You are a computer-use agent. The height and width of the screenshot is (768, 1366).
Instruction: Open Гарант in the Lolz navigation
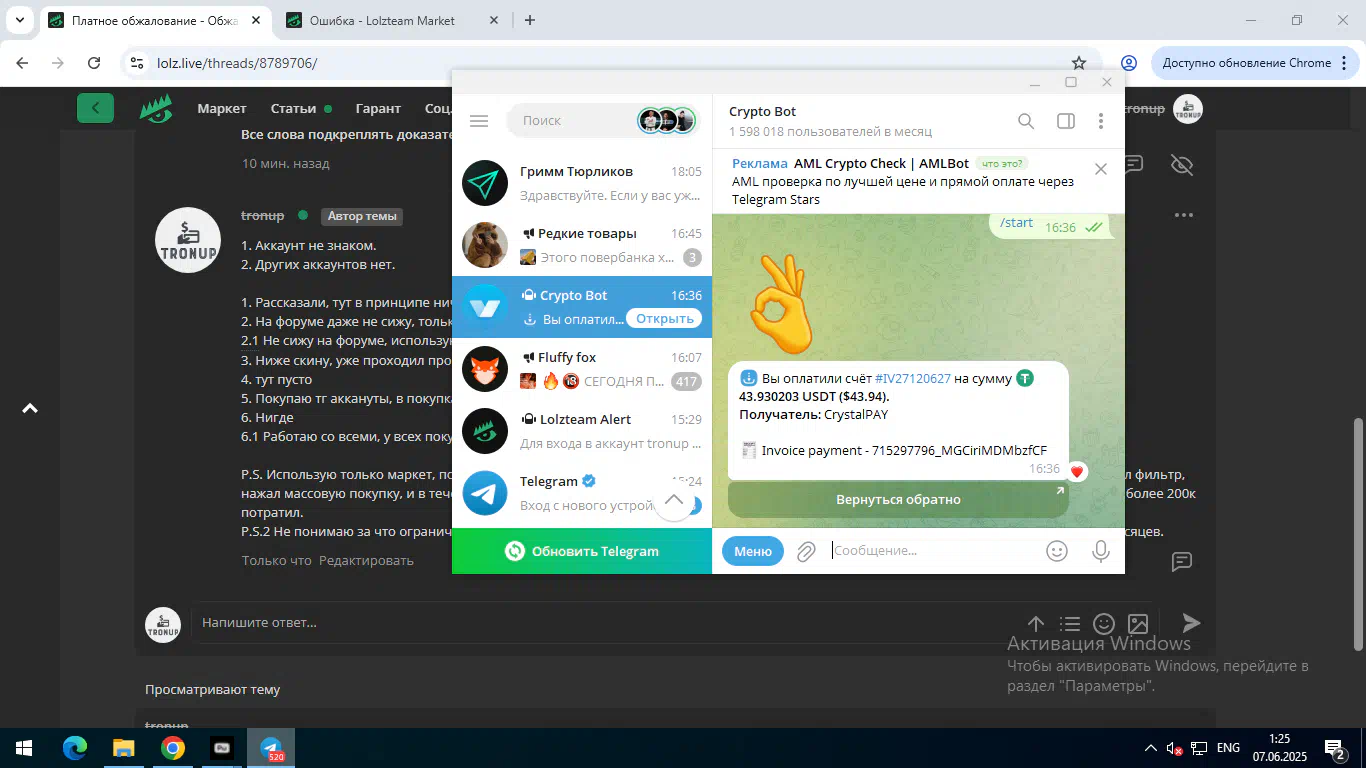click(378, 108)
